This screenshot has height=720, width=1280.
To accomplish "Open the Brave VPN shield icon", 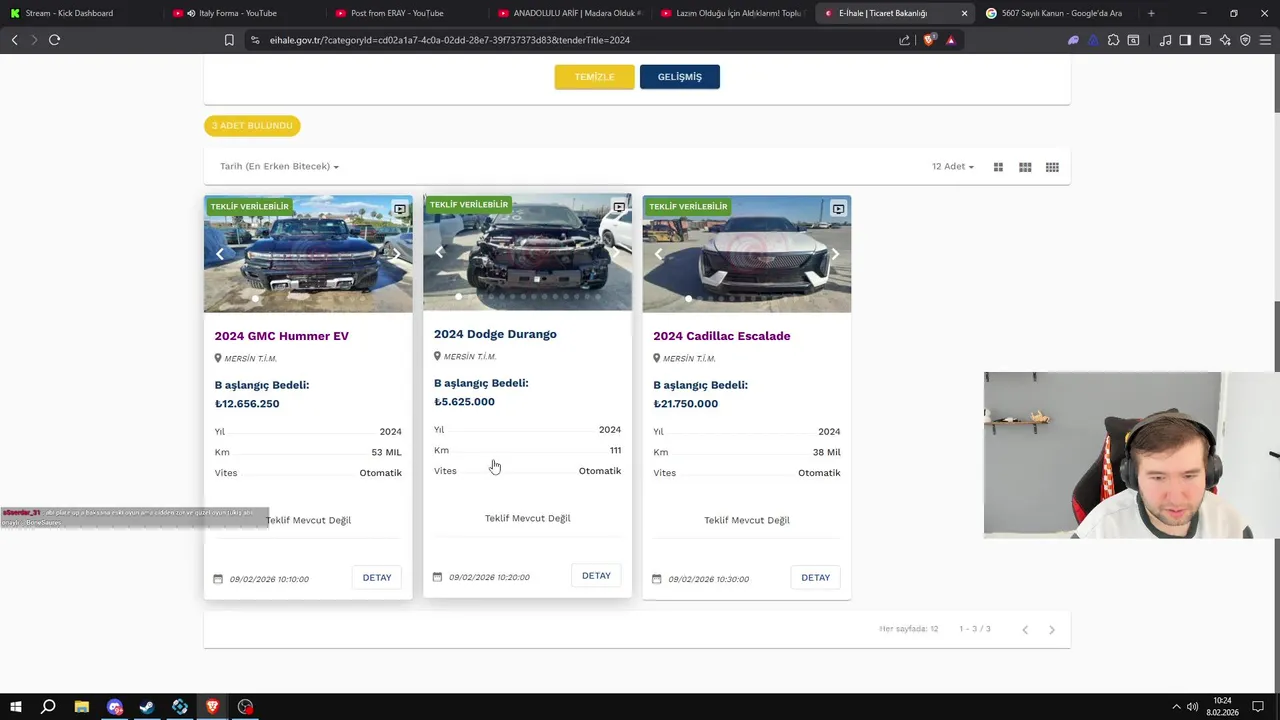I will 1245,40.
